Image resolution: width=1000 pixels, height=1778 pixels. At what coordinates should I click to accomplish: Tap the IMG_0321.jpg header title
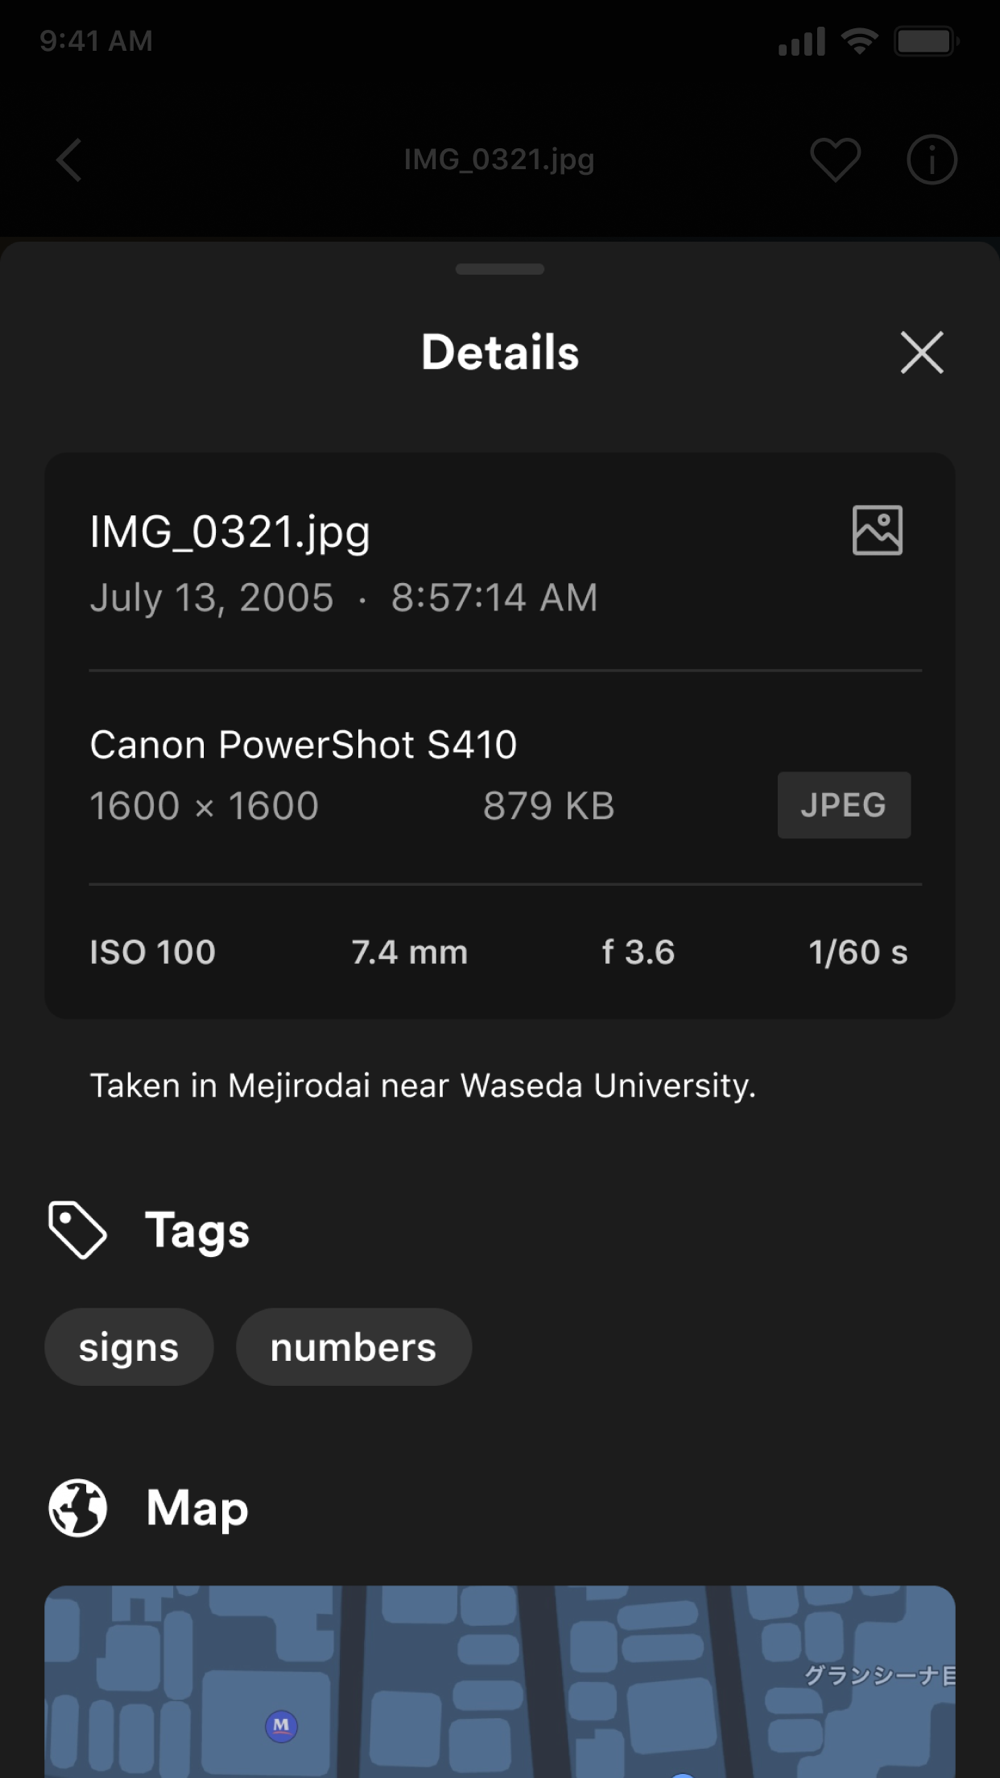[x=499, y=160]
